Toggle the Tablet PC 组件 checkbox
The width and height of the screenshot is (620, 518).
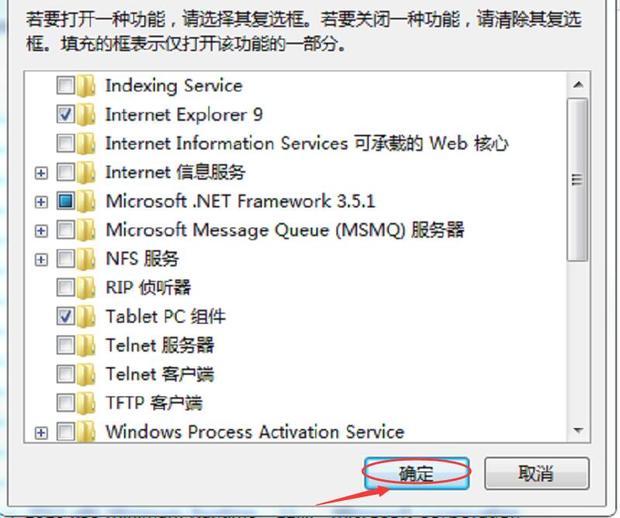point(65,316)
